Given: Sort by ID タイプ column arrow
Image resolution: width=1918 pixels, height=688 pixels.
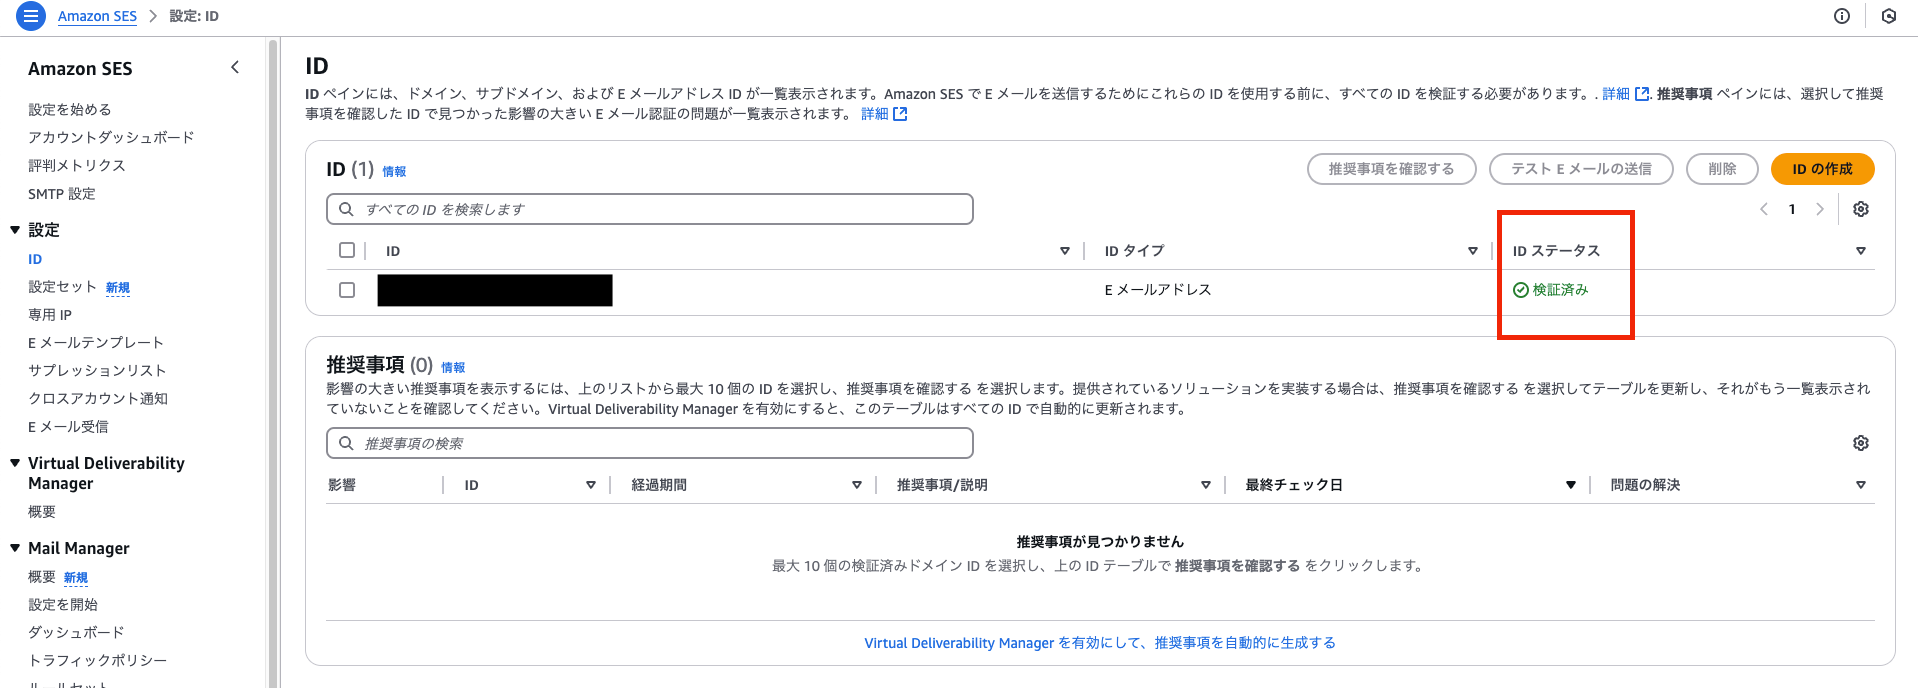Looking at the screenshot, I should click(x=1472, y=251).
